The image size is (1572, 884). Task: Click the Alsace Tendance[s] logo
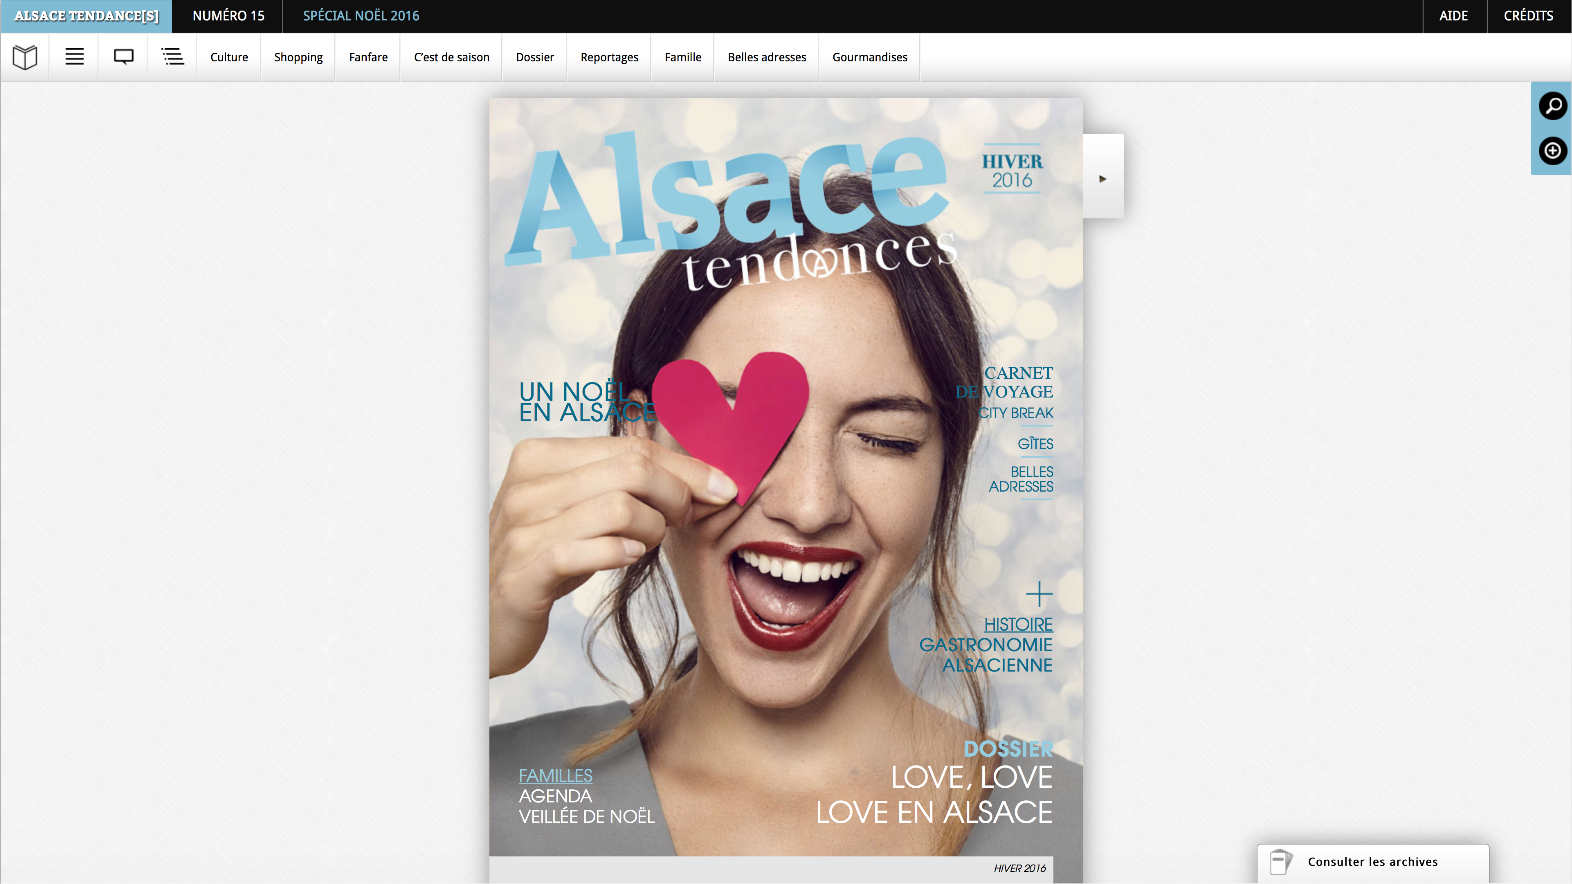[x=86, y=16]
